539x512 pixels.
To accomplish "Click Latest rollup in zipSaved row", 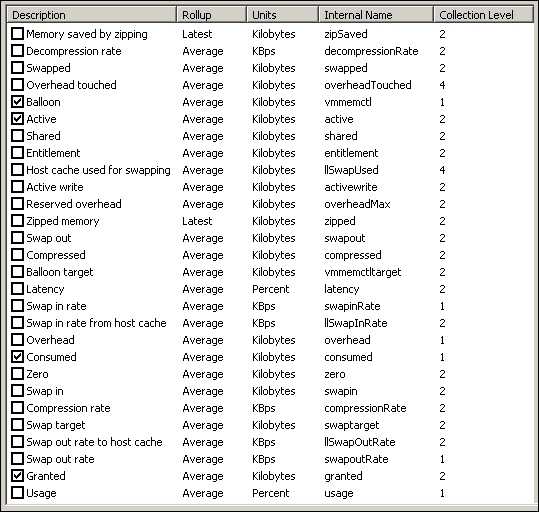I will pos(197,34).
